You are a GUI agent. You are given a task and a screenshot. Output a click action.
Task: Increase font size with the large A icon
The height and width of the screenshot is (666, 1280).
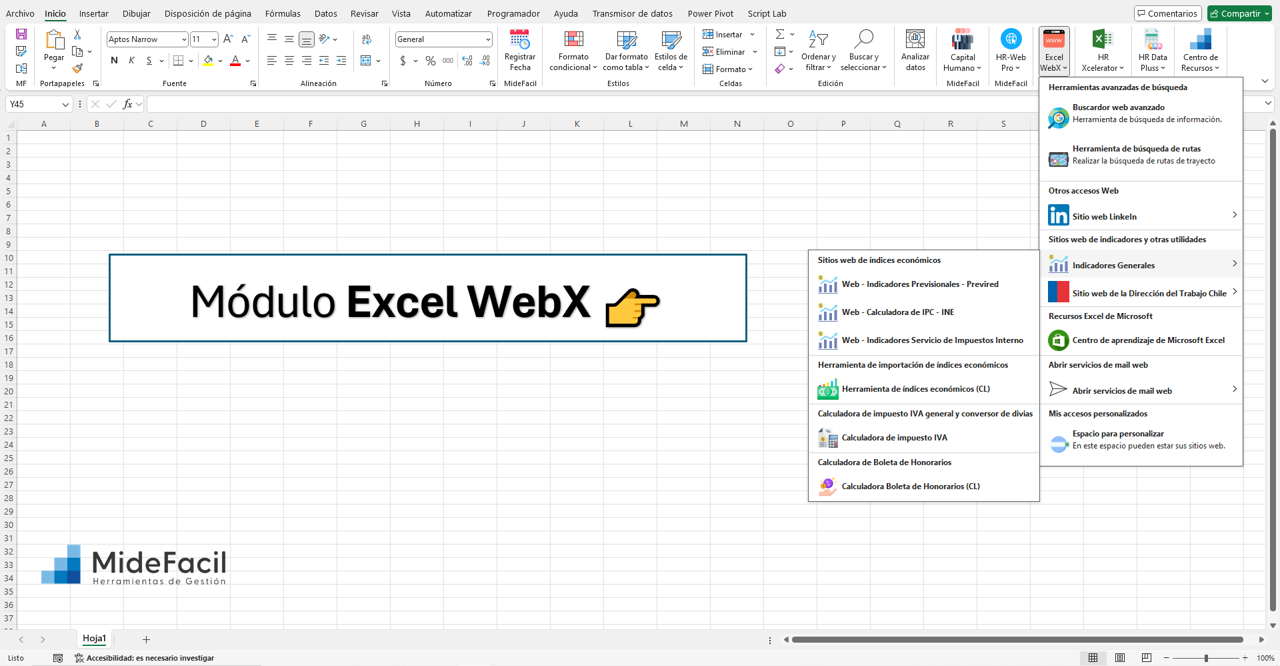pyautogui.click(x=228, y=39)
